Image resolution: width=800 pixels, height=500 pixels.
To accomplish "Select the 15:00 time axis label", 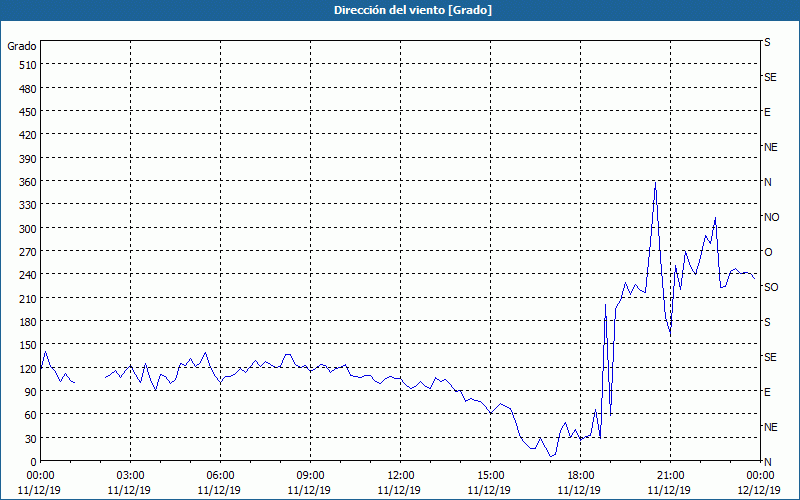I will 491,476.
